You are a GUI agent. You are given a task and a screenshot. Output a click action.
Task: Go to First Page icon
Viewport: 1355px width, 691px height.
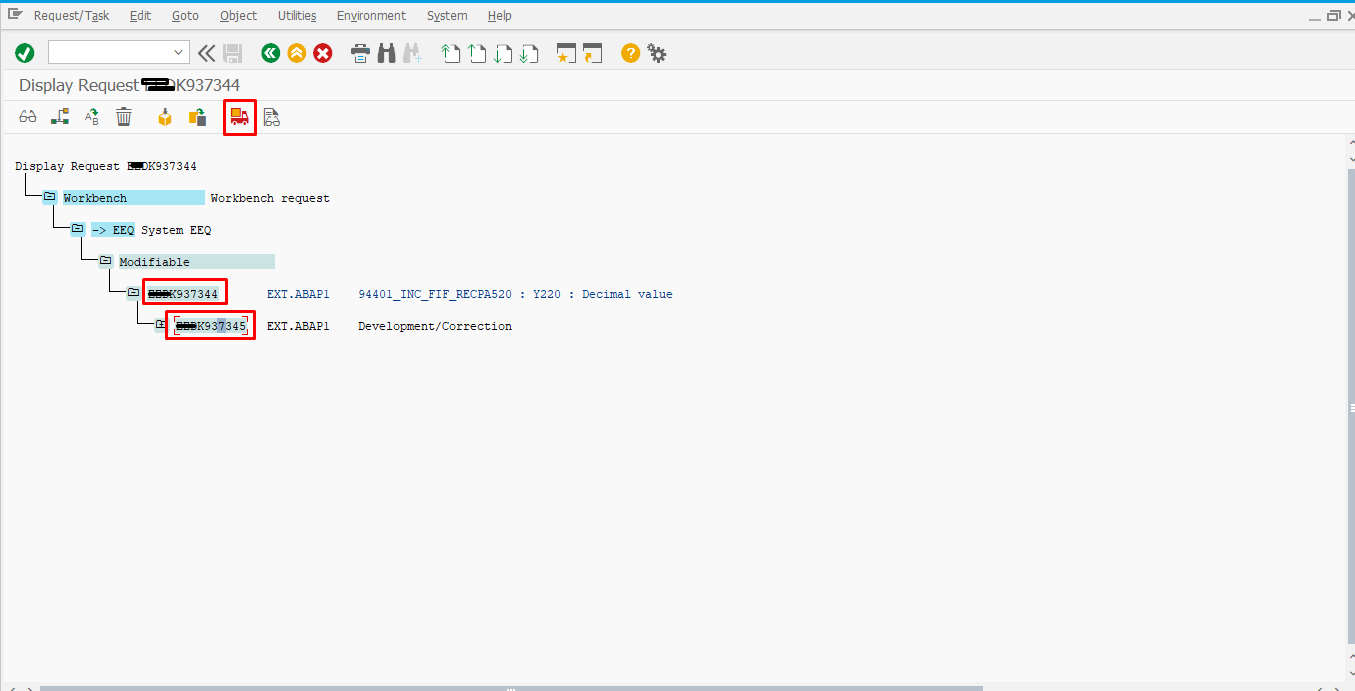pos(451,53)
